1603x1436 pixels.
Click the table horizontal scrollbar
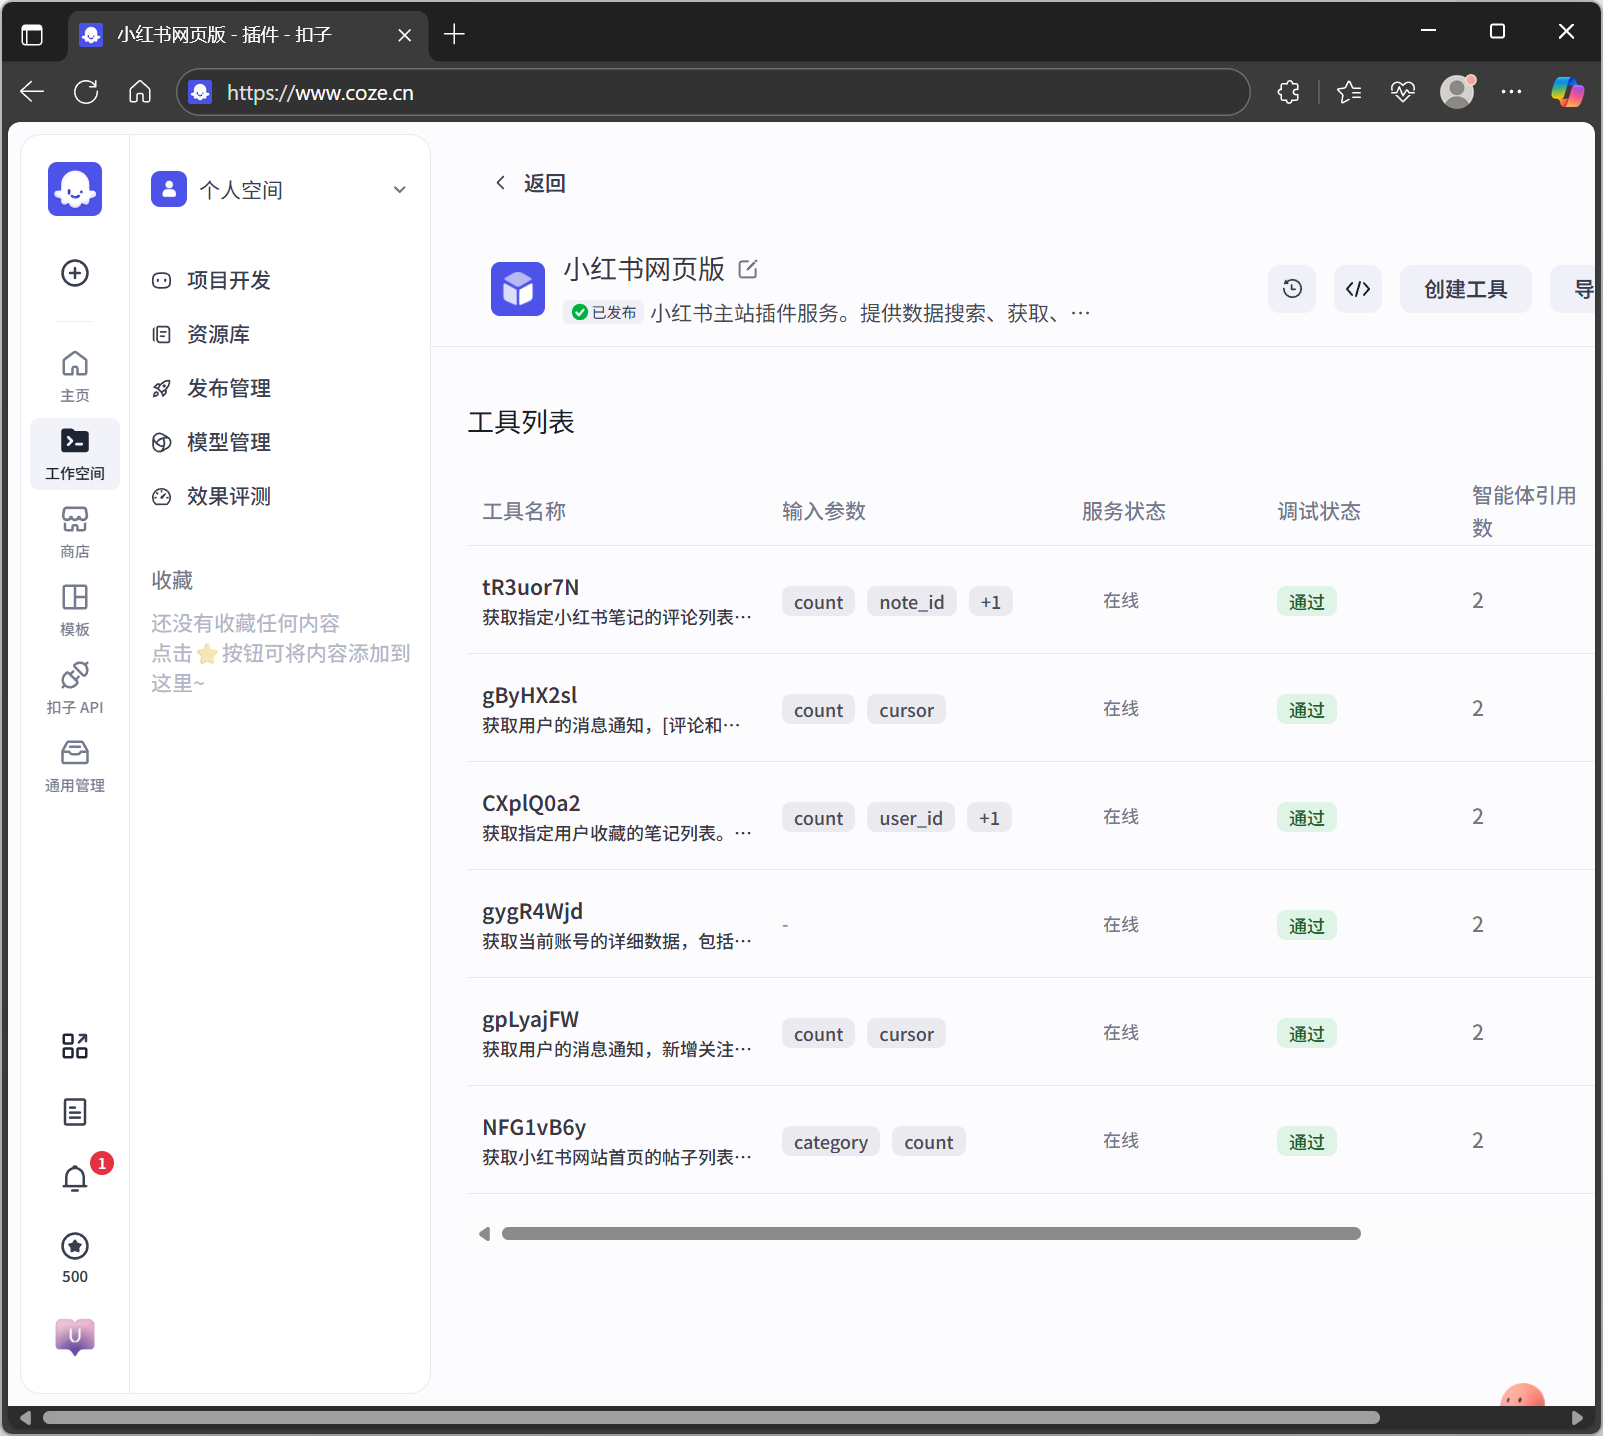(x=931, y=1233)
